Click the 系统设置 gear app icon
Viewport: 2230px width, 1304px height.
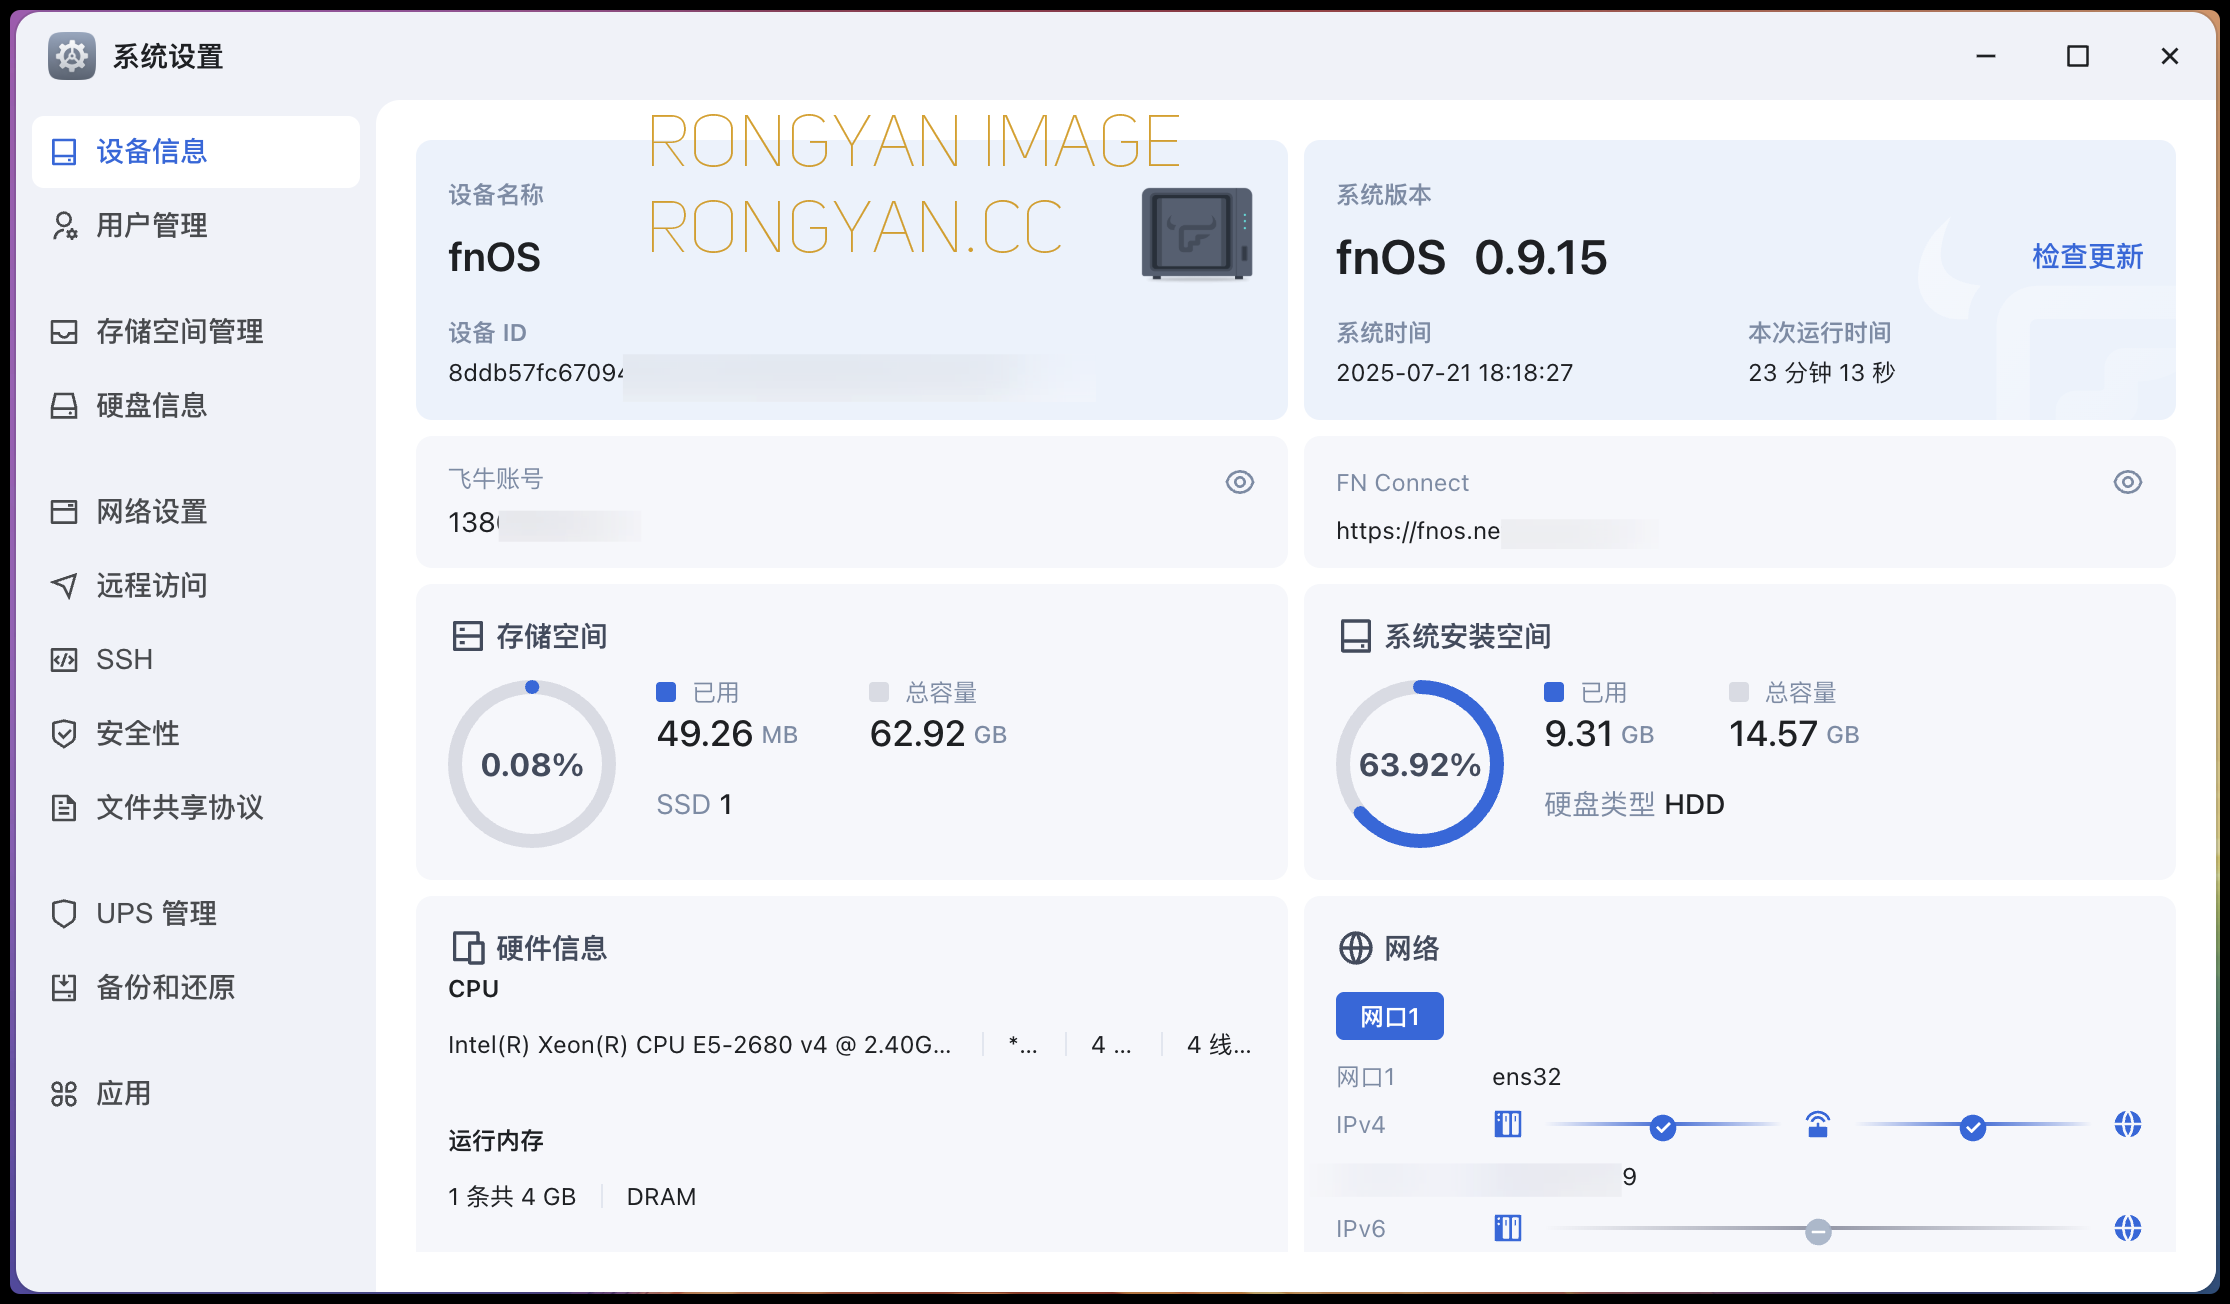pos(72,56)
